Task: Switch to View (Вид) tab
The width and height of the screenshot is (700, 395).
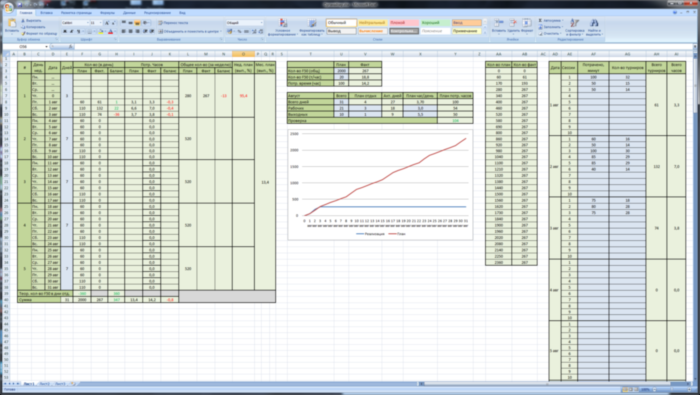Action: [x=182, y=13]
